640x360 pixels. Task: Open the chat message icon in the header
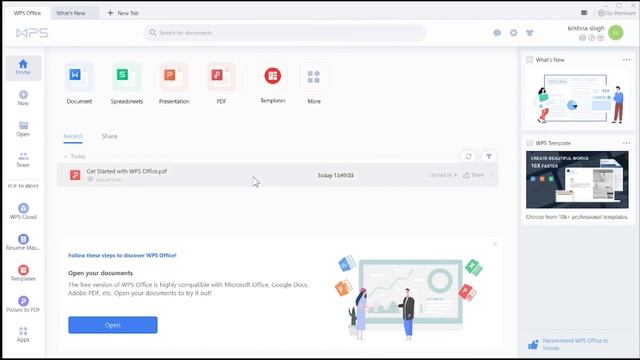coord(497,33)
